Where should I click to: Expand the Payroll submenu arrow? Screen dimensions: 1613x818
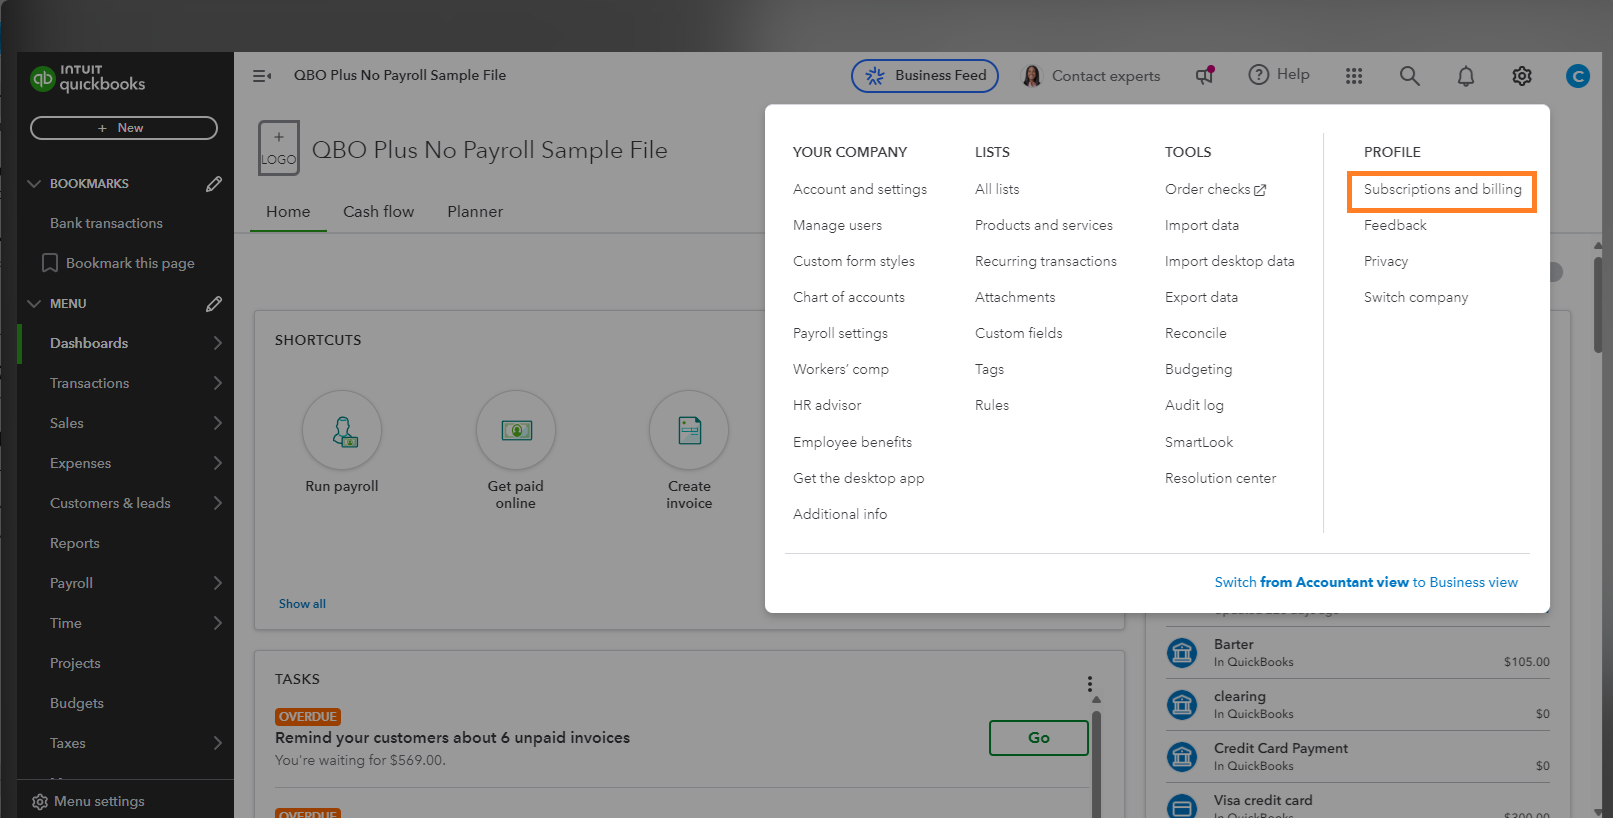pyautogui.click(x=218, y=583)
